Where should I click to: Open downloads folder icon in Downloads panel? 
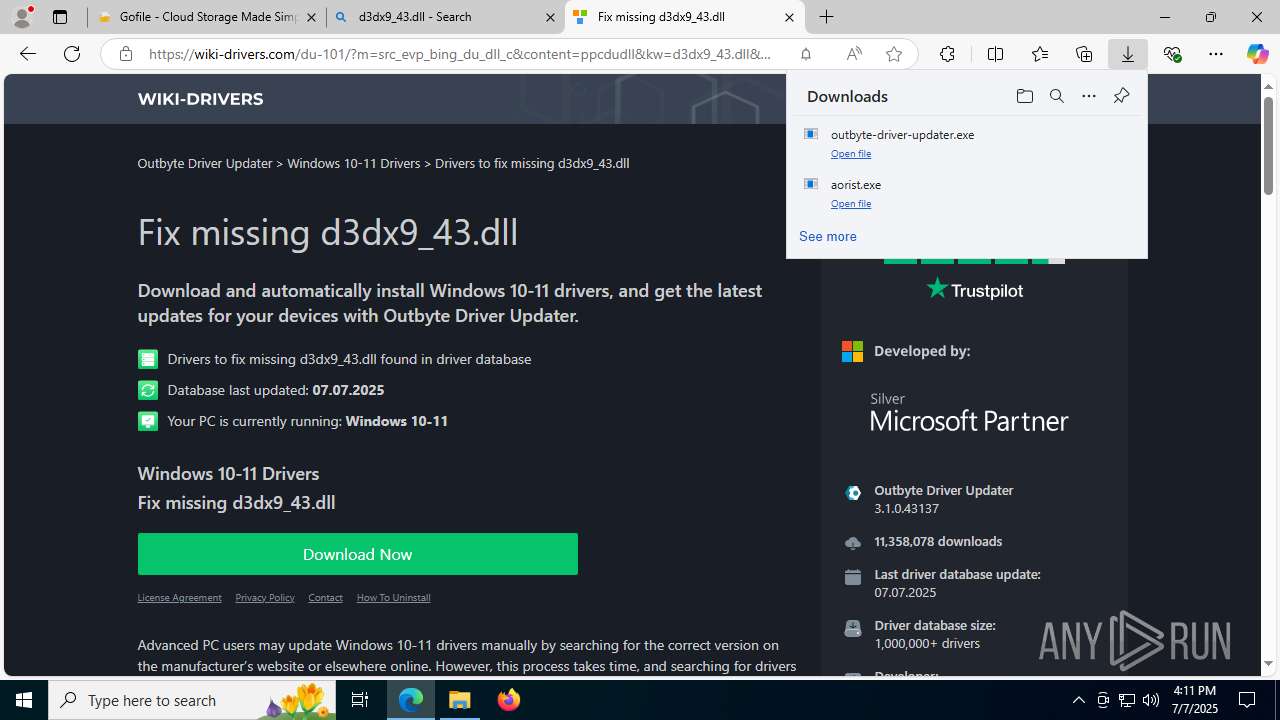1024,96
